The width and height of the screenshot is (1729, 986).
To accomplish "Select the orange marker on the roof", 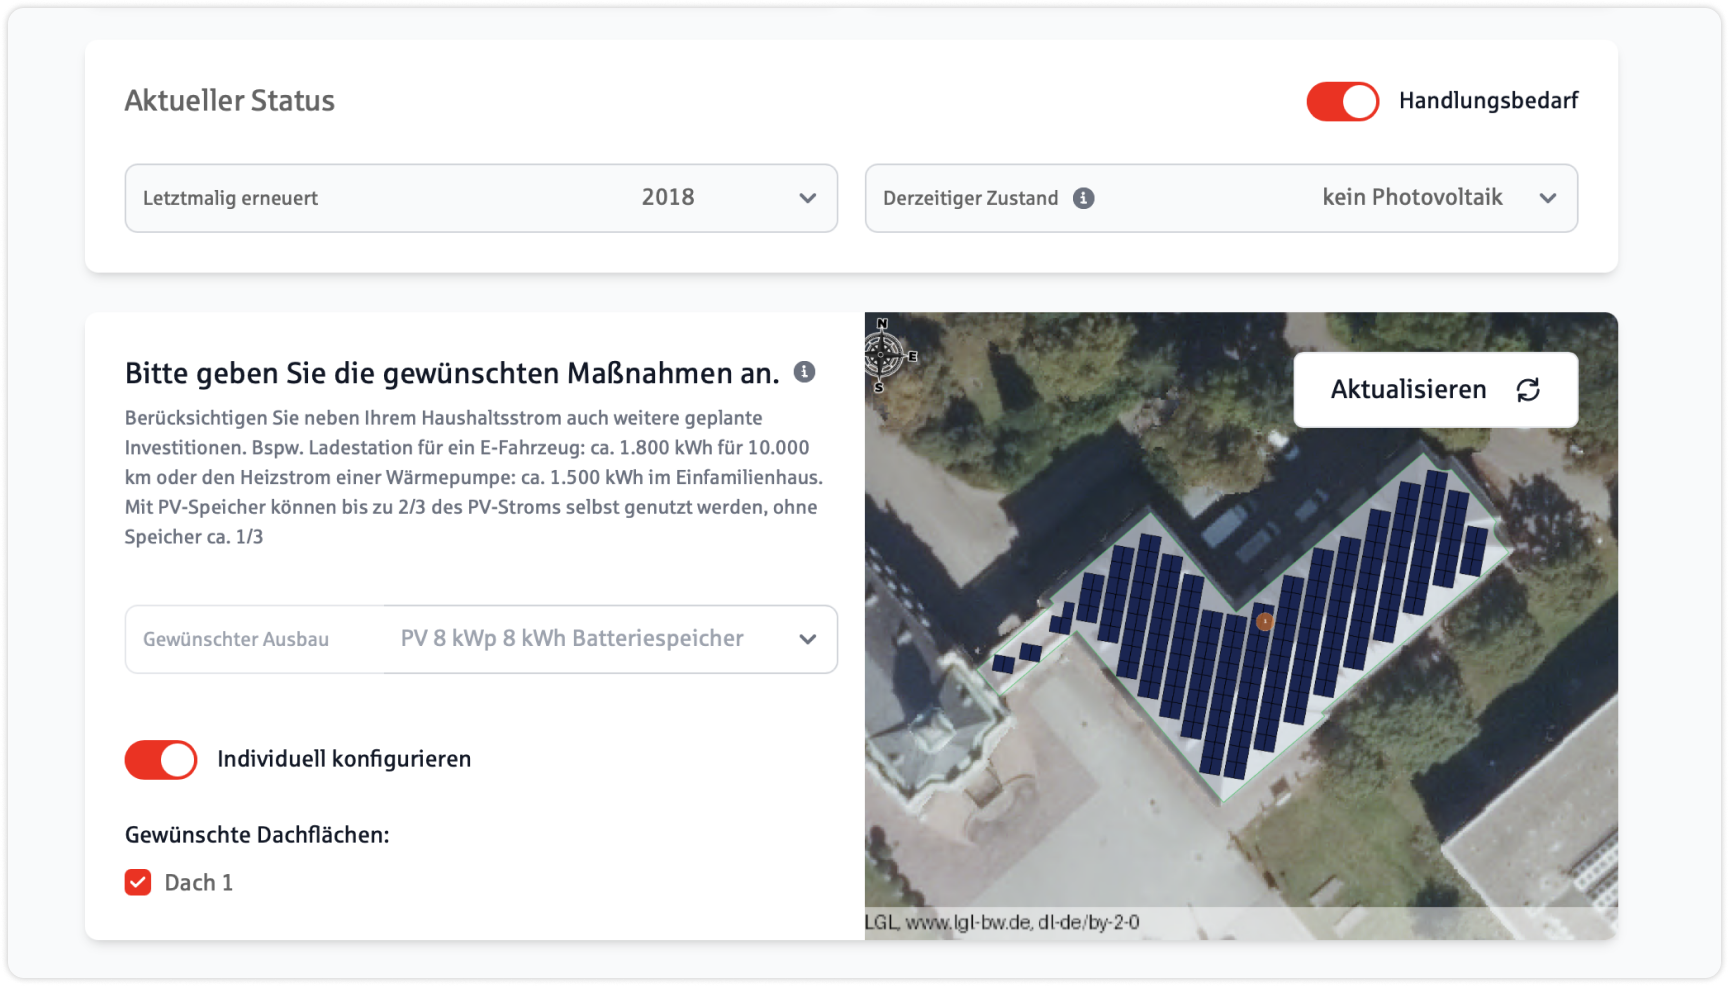I will pyautogui.click(x=1266, y=621).
